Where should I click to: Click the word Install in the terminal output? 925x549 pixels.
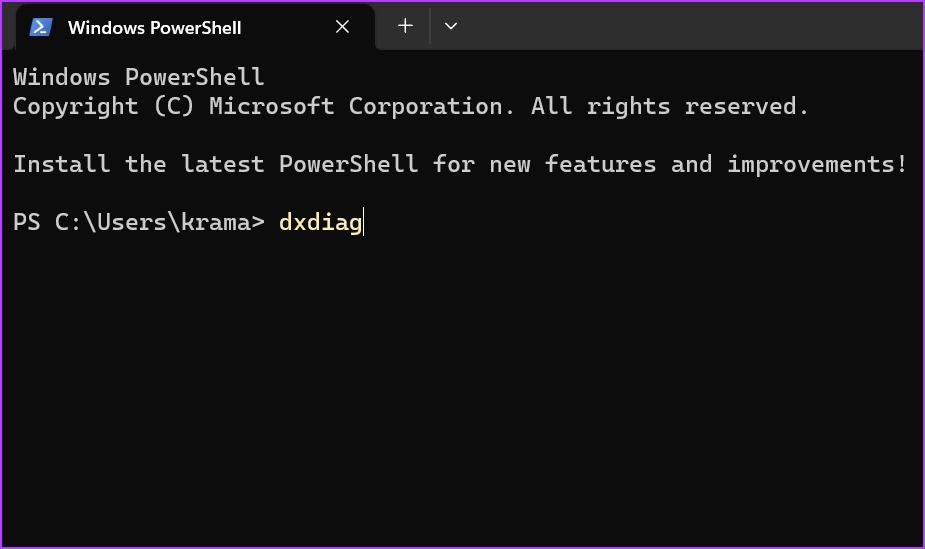[x=62, y=164]
